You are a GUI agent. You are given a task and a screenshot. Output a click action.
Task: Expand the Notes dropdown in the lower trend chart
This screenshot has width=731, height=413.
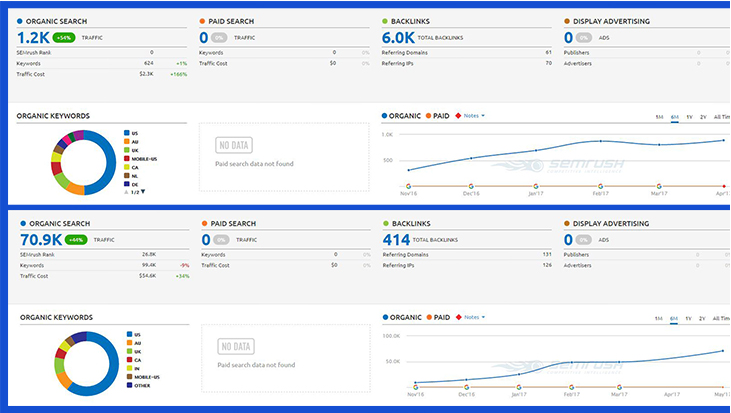coord(474,318)
